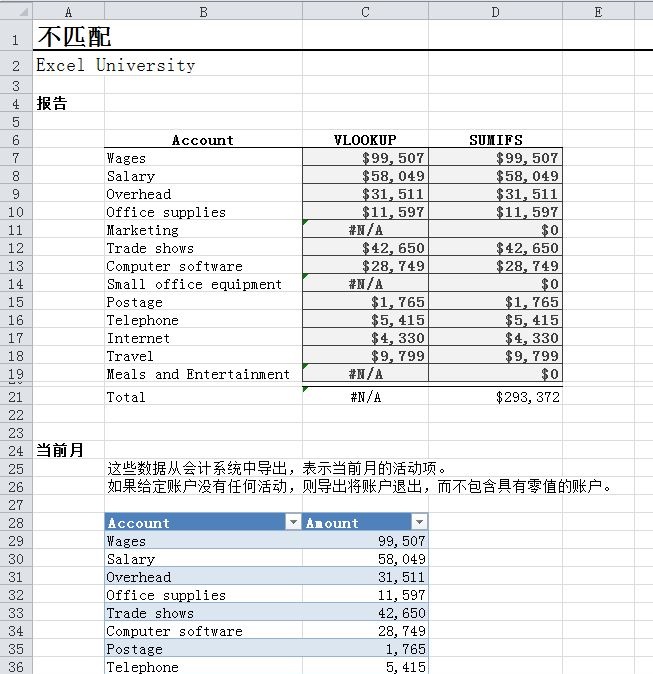653x674 pixels.
Task: Select #N/A cell for Meals and Entertainment
Action: [x=365, y=374]
